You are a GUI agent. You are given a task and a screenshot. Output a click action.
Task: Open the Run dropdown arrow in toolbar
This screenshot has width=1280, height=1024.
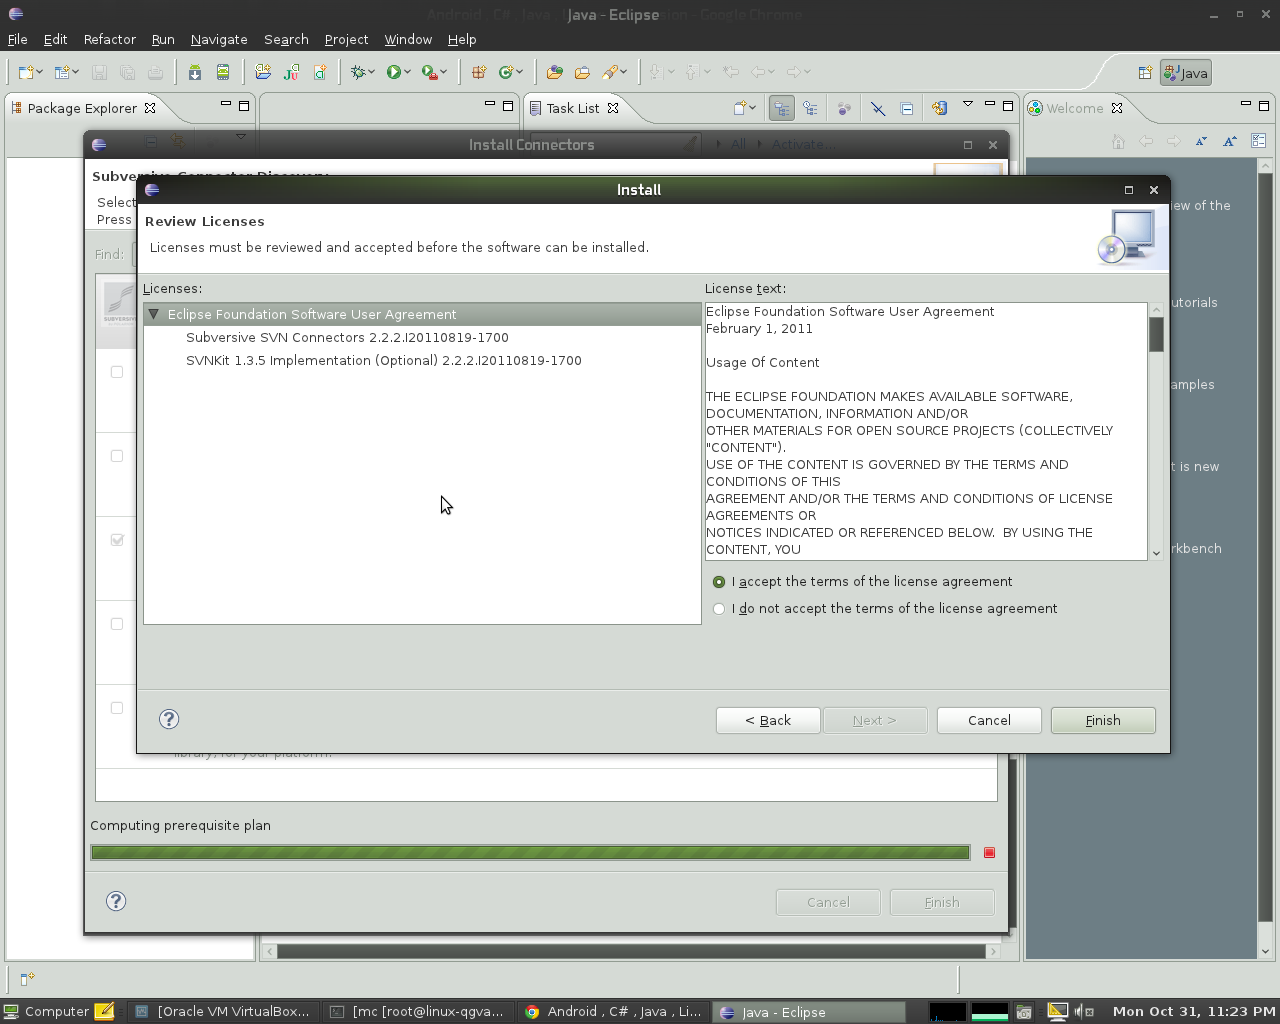pos(407,72)
